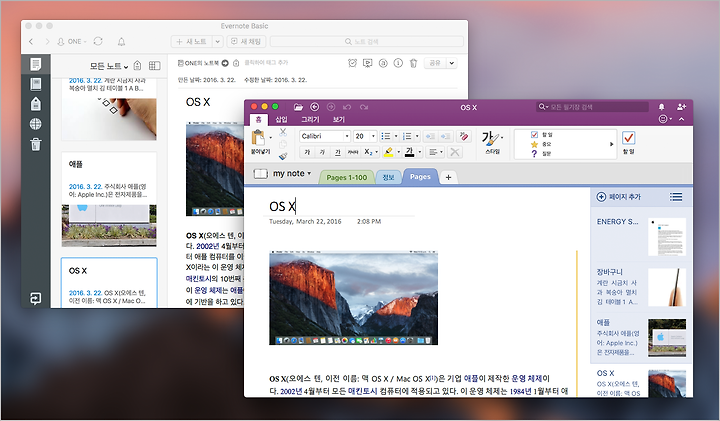Image resolution: width=720 pixels, height=421 pixels.
Task: Click the Format Painter brush in OneNote
Action: 283,156
